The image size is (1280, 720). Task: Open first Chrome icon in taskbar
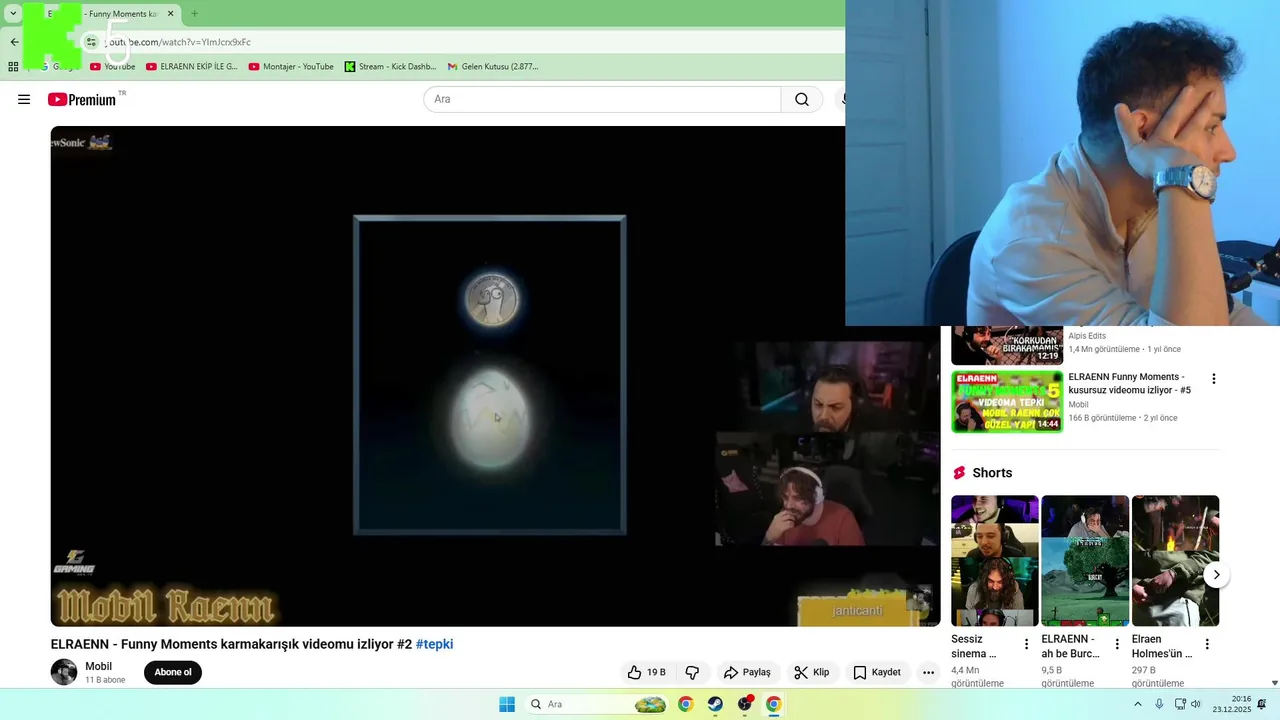point(685,704)
